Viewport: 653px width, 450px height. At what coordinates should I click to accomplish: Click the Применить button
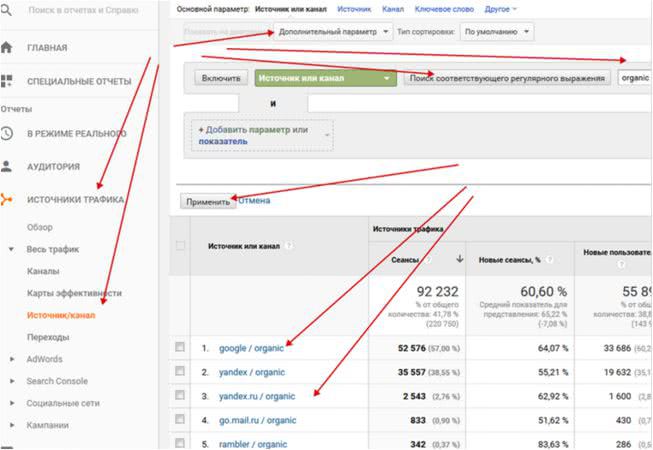[x=208, y=201]
